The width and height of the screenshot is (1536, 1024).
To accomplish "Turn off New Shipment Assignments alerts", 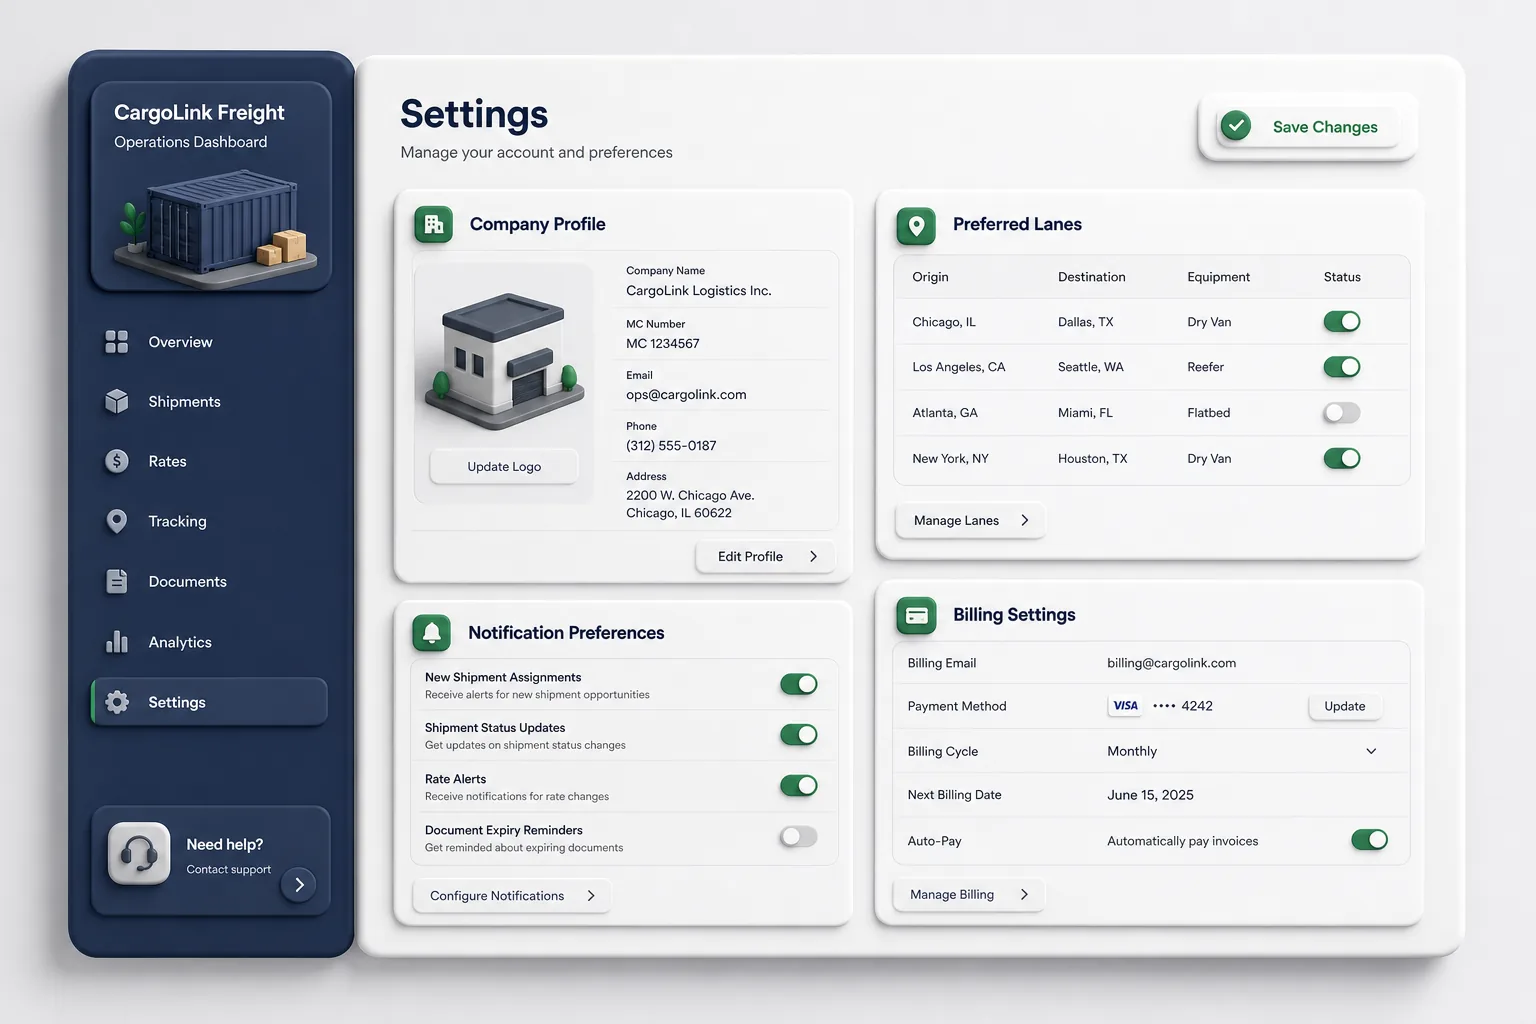I will [x=799, y=684].
